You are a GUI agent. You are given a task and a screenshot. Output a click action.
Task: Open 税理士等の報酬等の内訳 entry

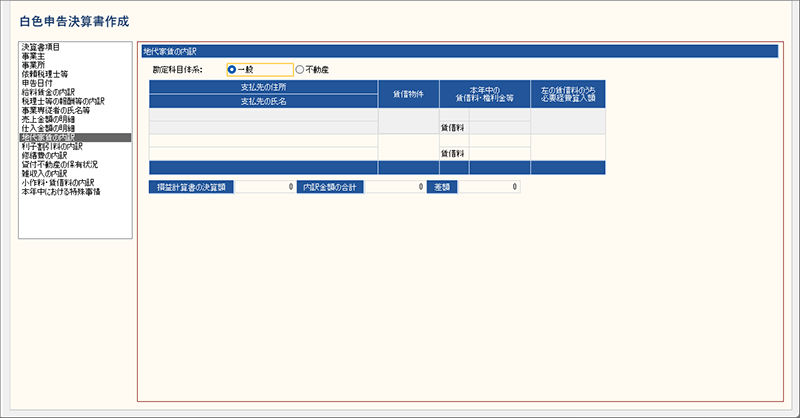tap(62, 101)
